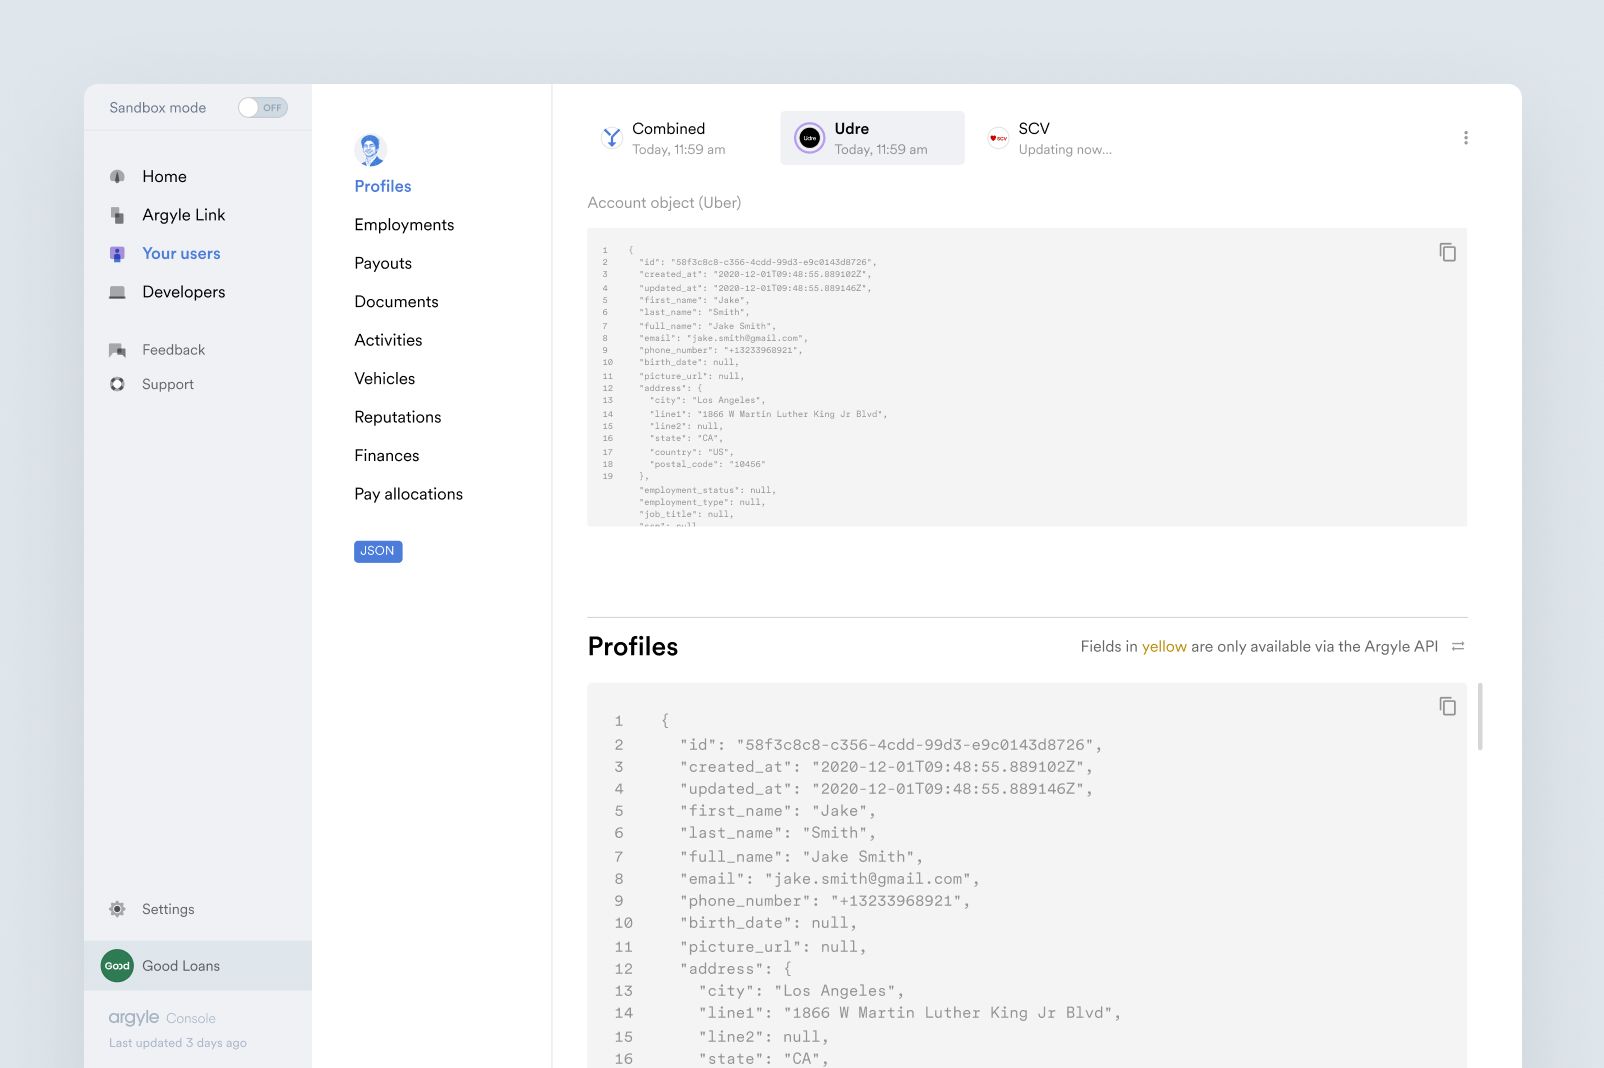Viewport: 1604px width, 1068px height.
Task: Click the SCV account logo icon
Action: tap(997, 138)
